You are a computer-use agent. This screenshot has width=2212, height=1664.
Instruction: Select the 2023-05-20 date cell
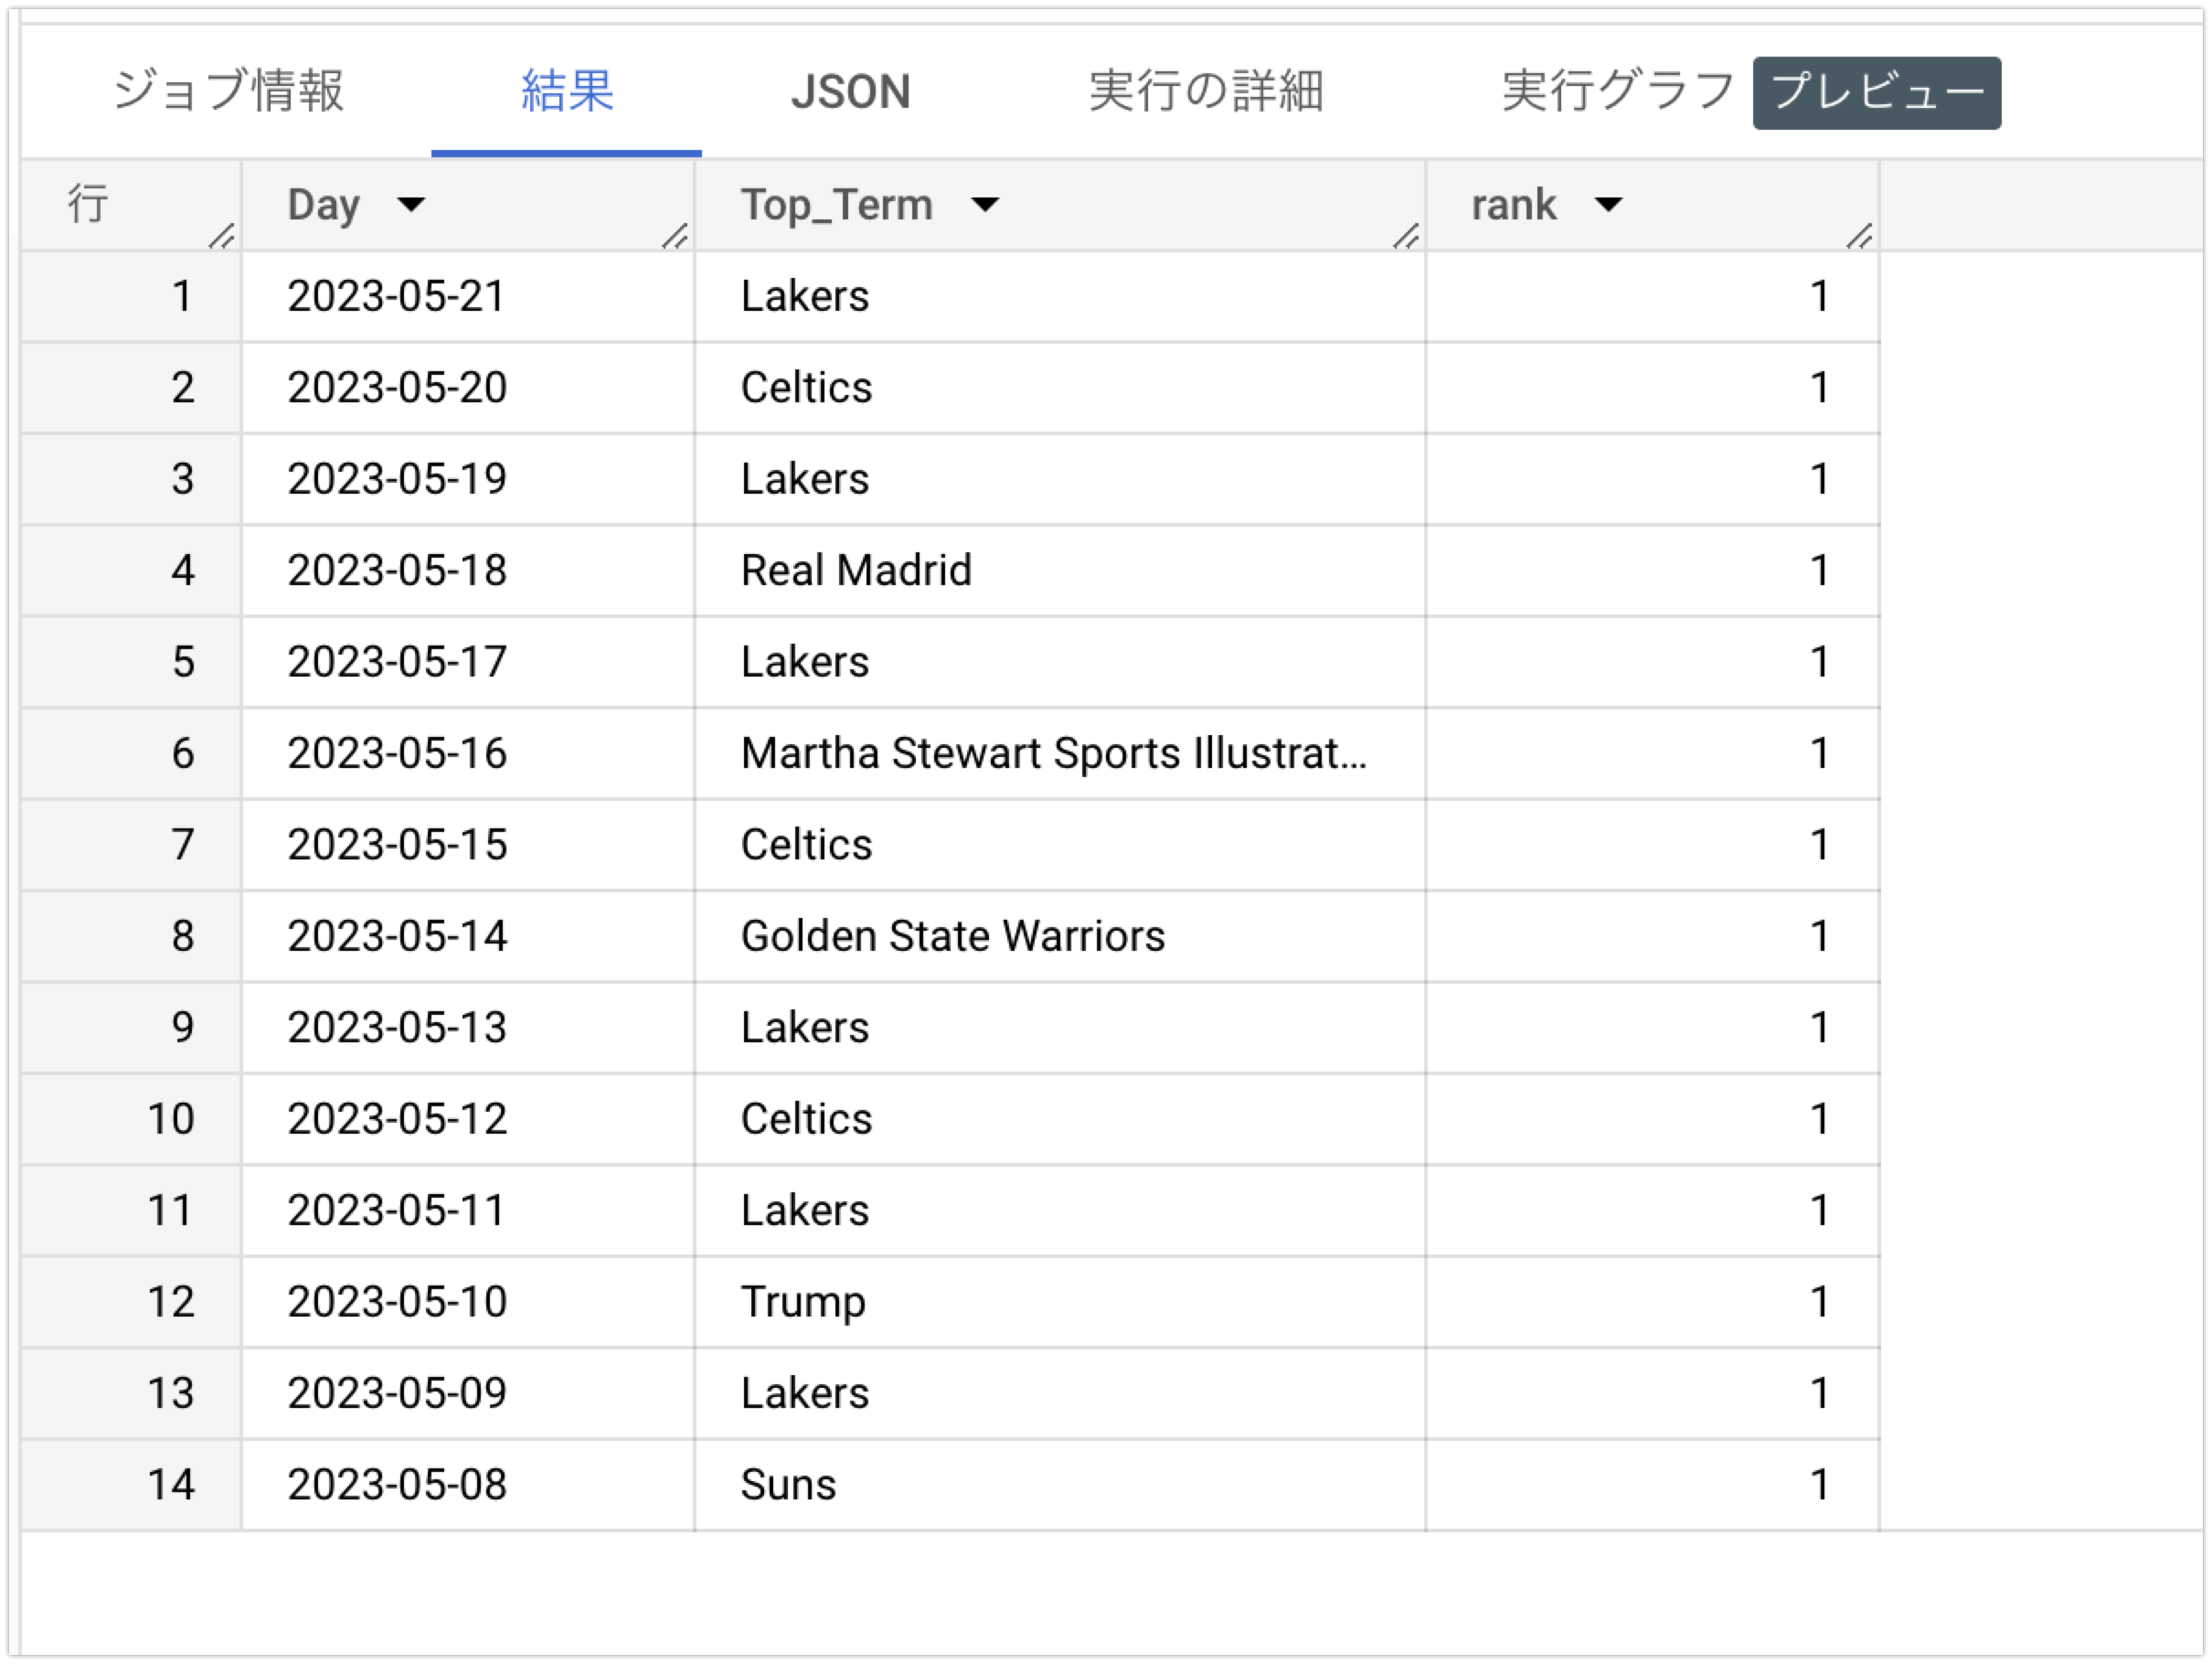click(468, 388)
